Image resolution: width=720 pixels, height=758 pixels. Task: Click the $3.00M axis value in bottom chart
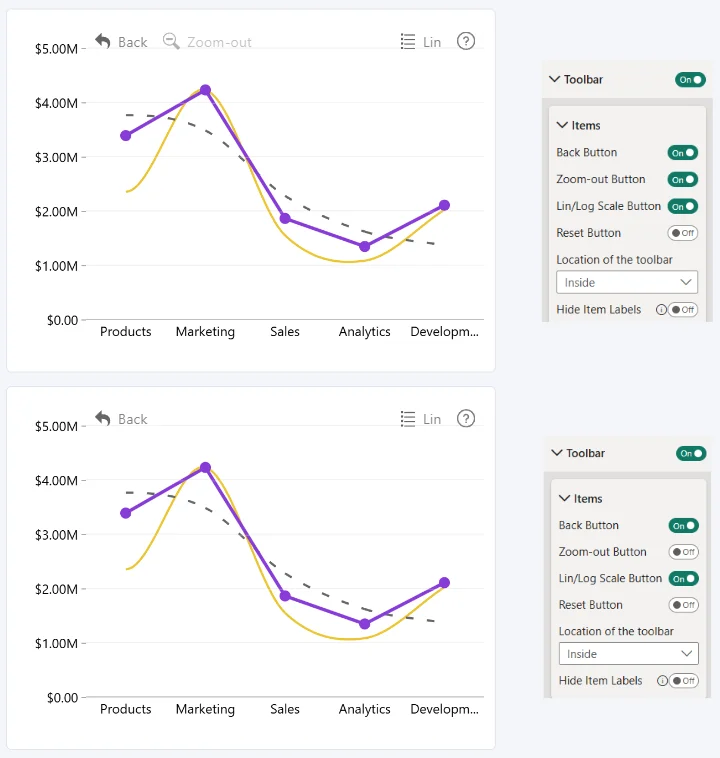[x=56, y=535]
